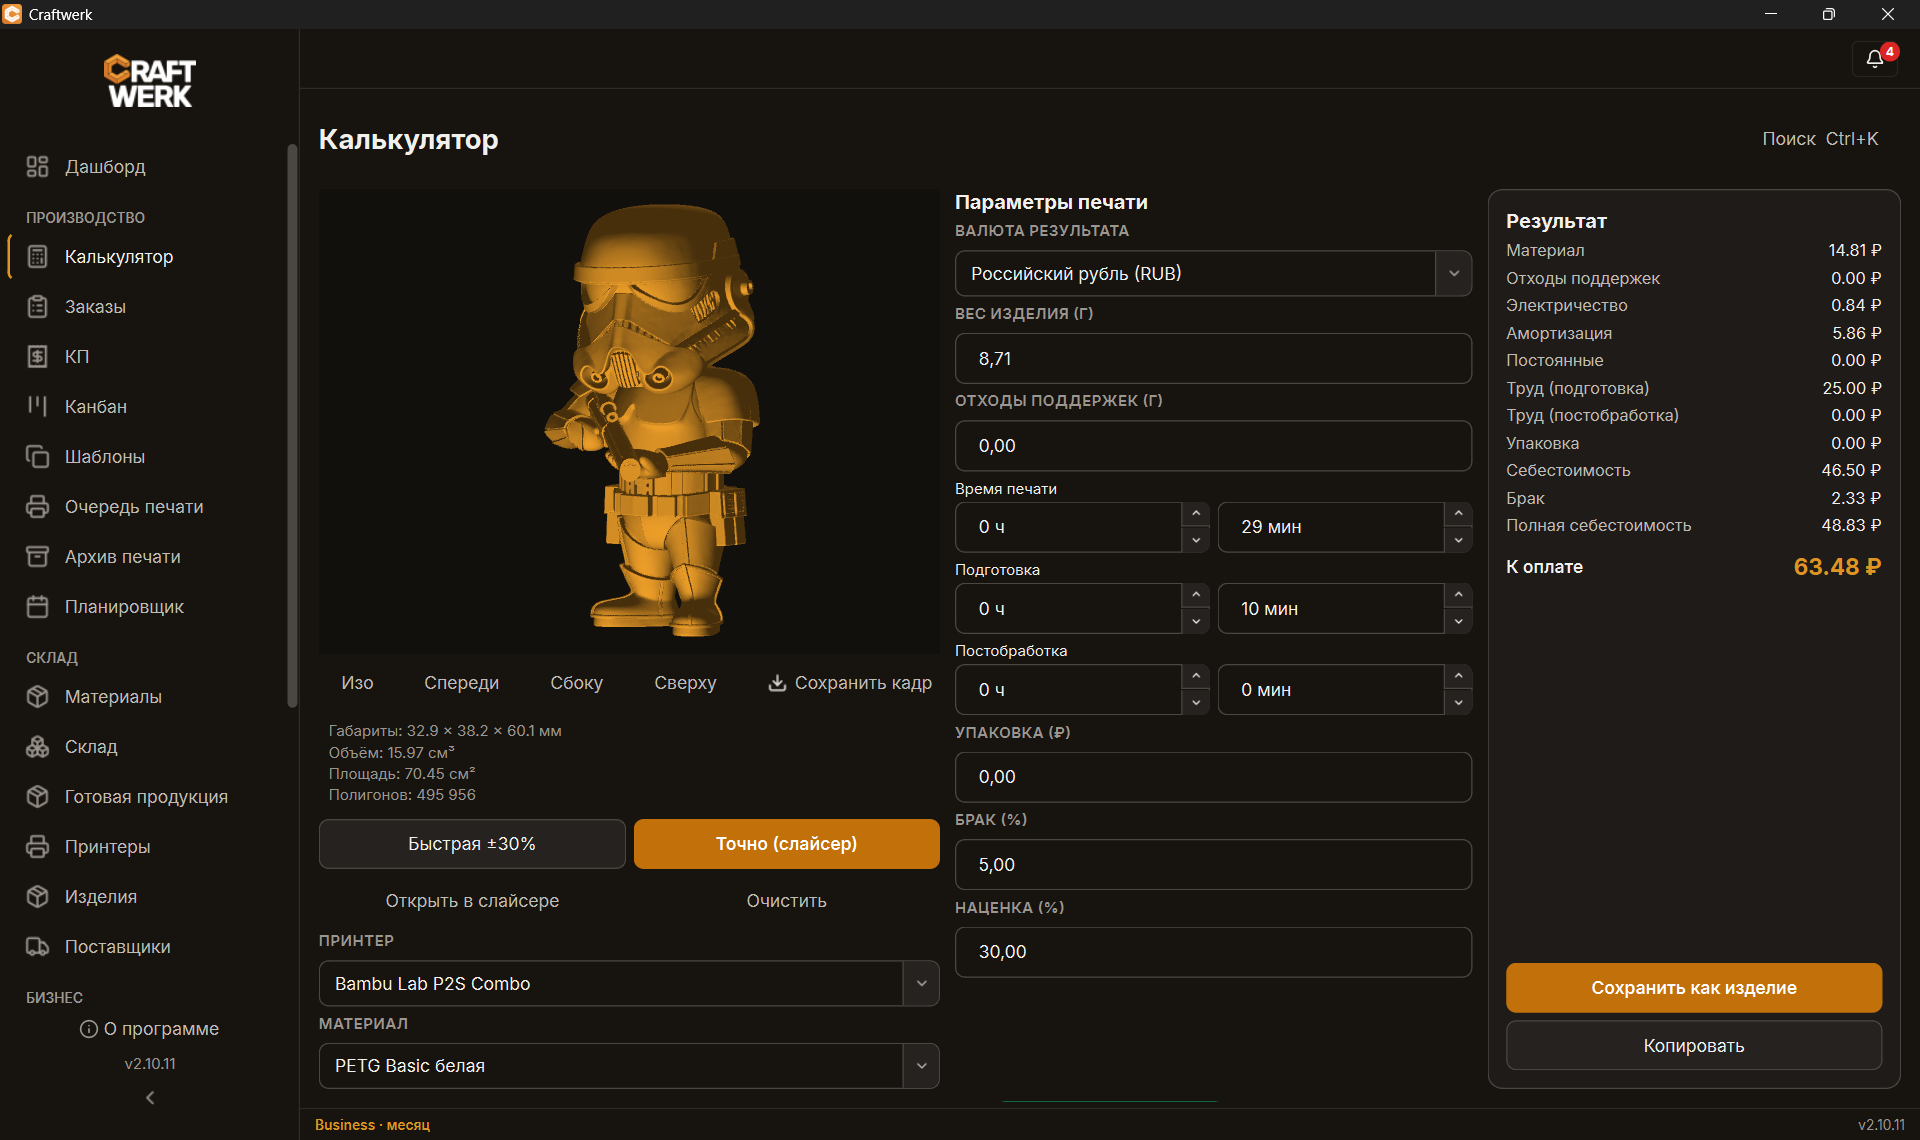Screen dimensions: 1920x1140
Task: Click the Отходы поддержек input field
Action: coord(1213,446)
